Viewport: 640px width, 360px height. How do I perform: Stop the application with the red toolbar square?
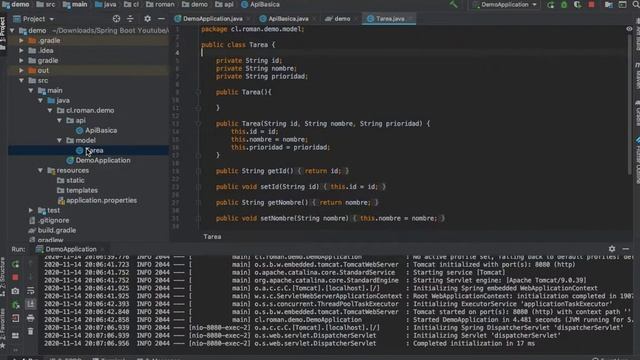coord(591,5)
